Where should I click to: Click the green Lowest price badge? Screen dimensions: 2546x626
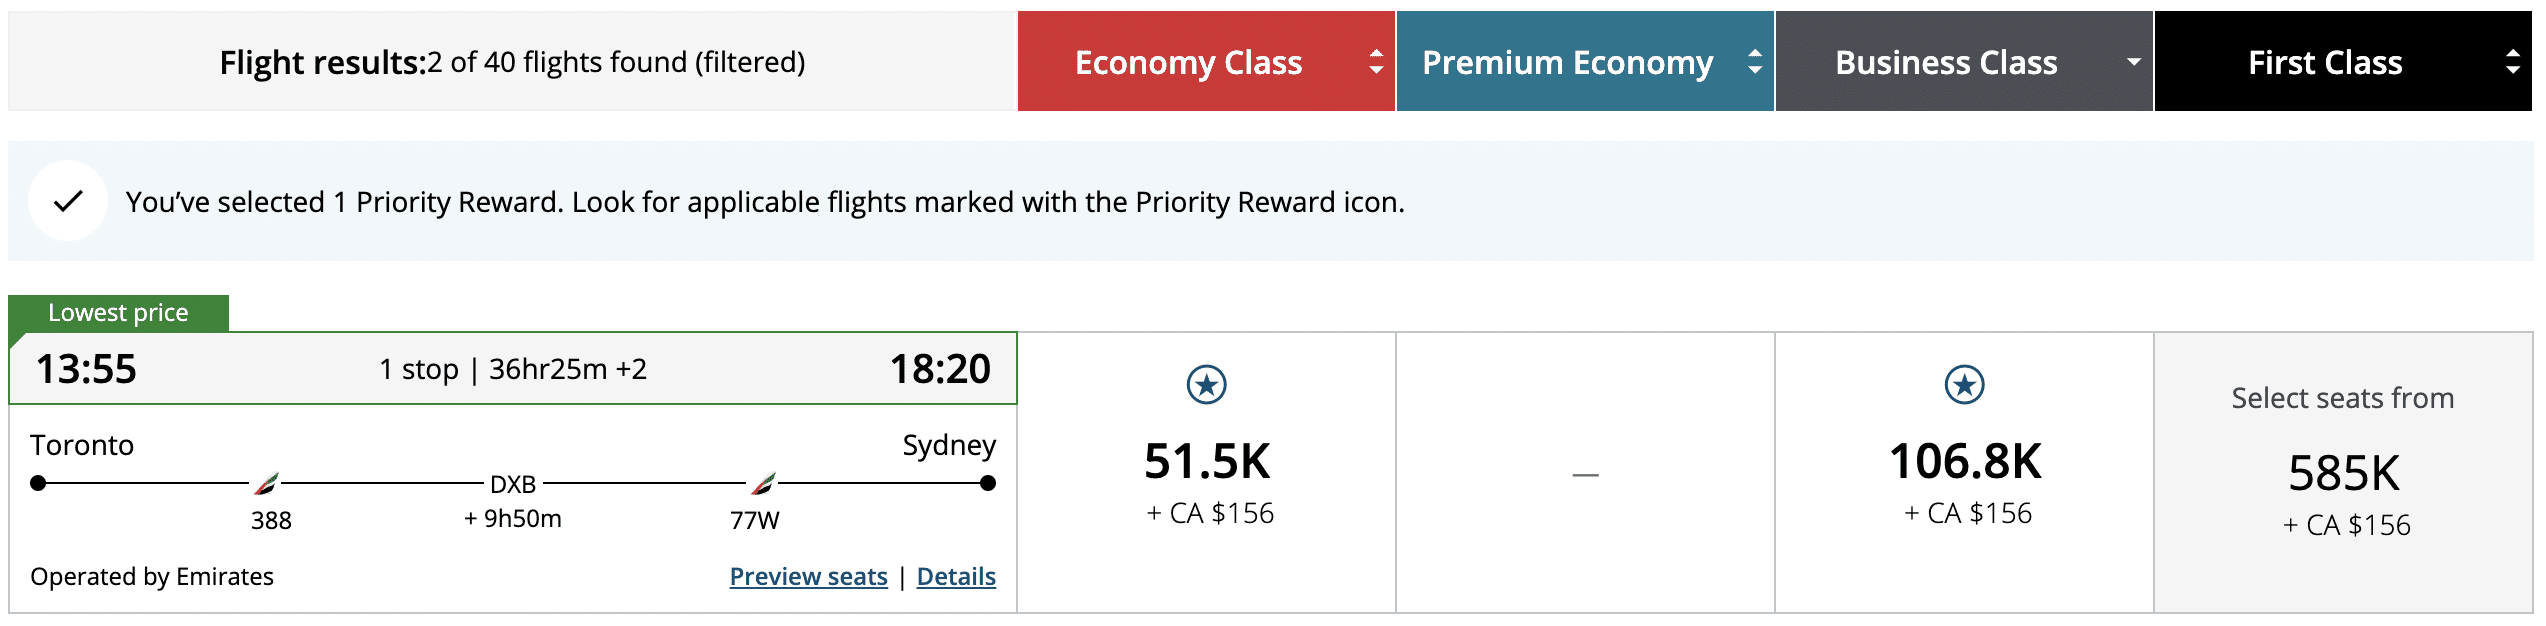click(117, 312)
